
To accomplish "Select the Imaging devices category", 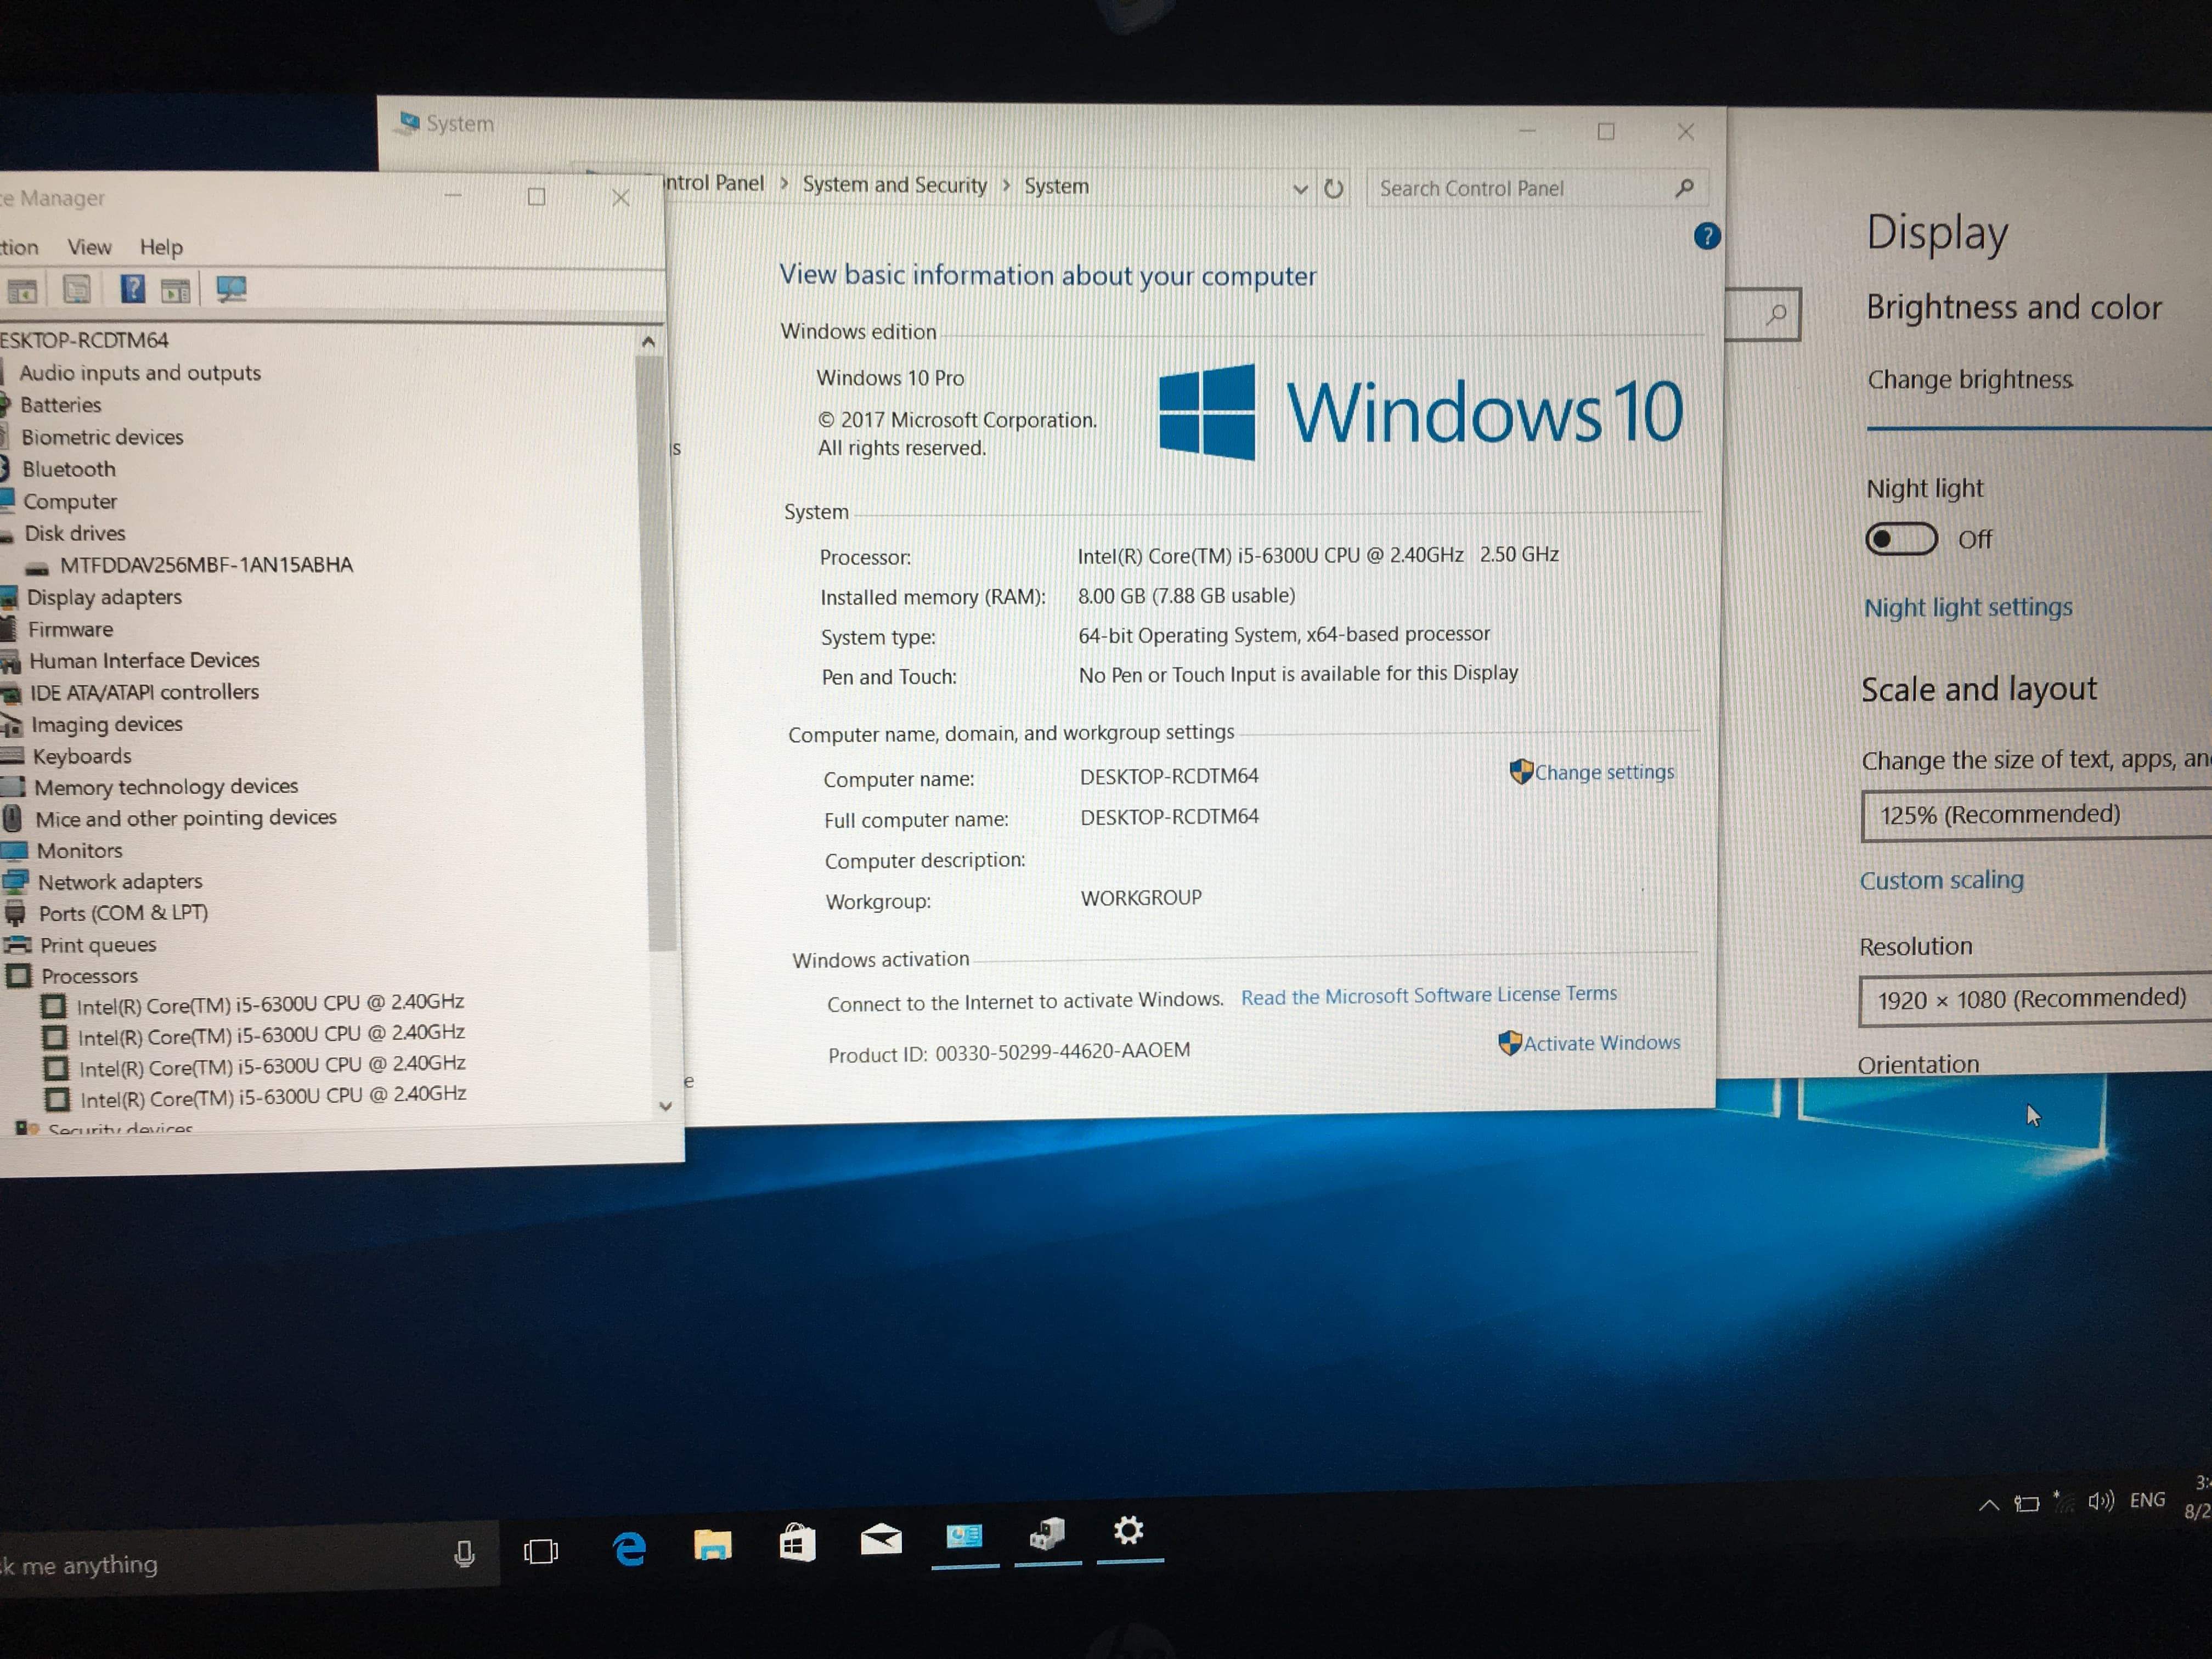I will (x=106, y=724).
